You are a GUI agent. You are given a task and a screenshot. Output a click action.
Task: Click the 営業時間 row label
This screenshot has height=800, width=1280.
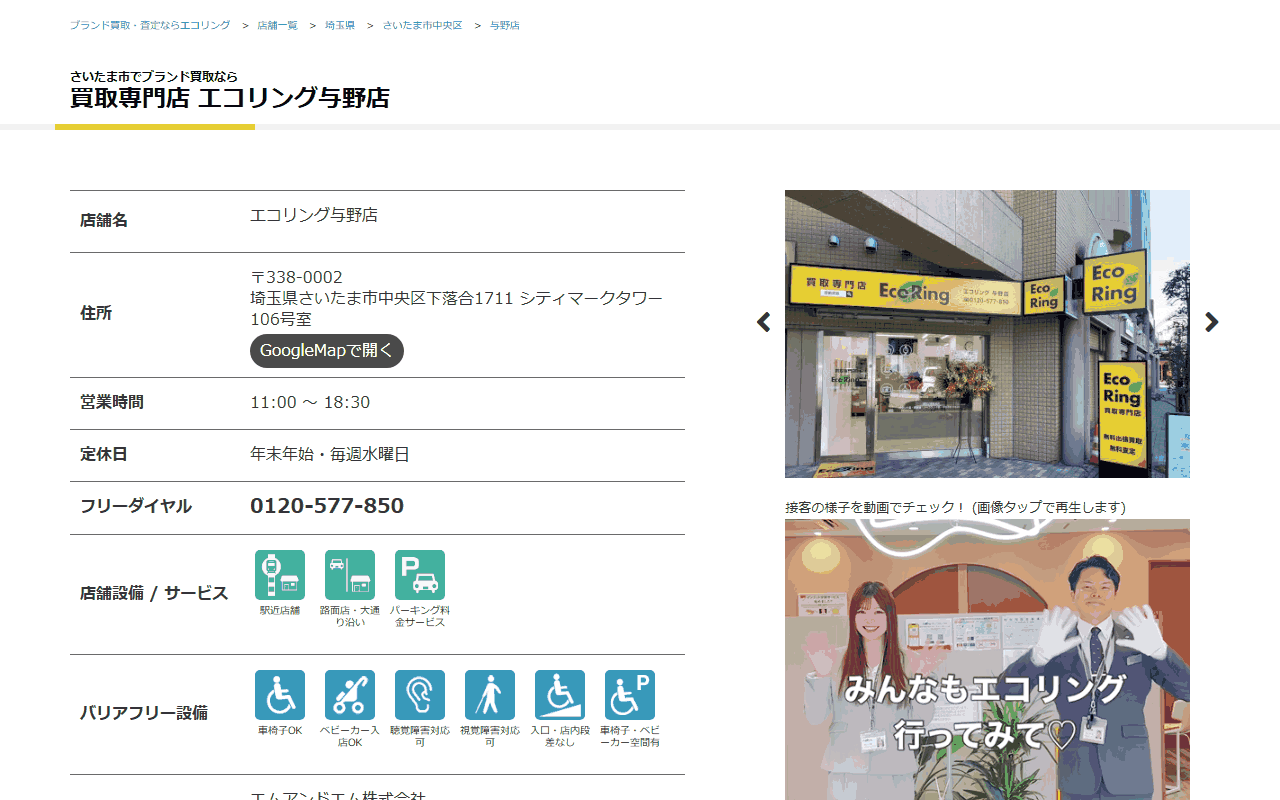tap(112, 402)
